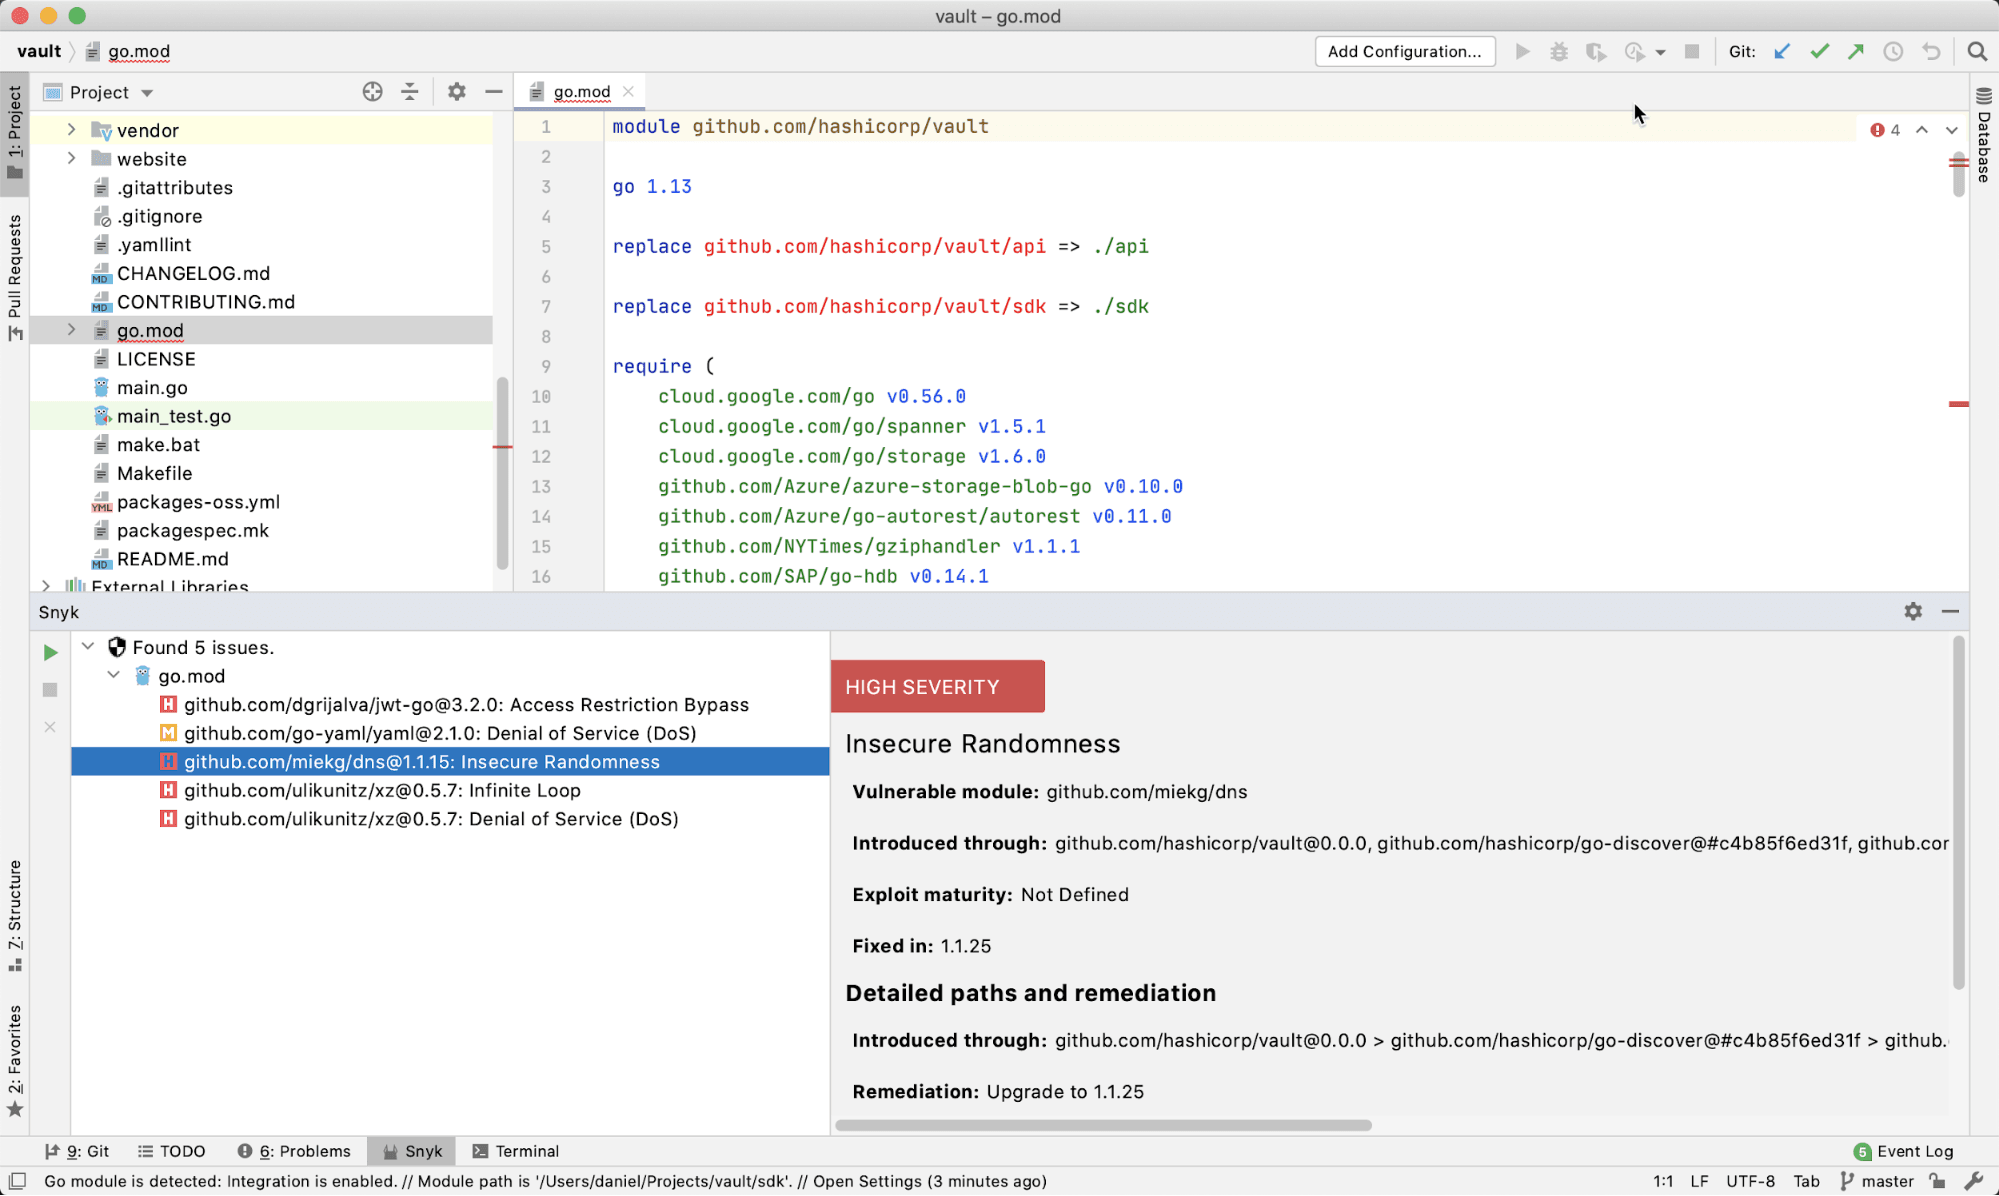Open the master branch selector
This screenshot has width=1999, height=1196.
1876,1181
